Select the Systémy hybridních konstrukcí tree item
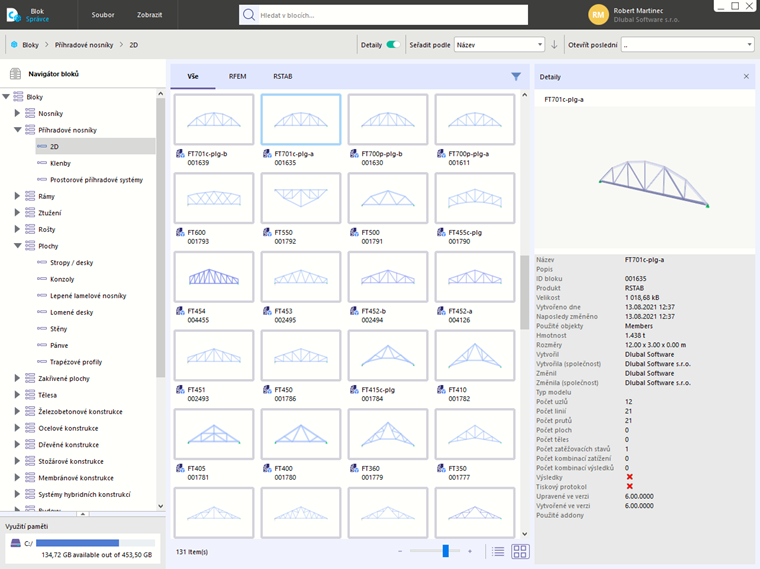This screenshot has height=569, width=760. [x=84, y=494]
